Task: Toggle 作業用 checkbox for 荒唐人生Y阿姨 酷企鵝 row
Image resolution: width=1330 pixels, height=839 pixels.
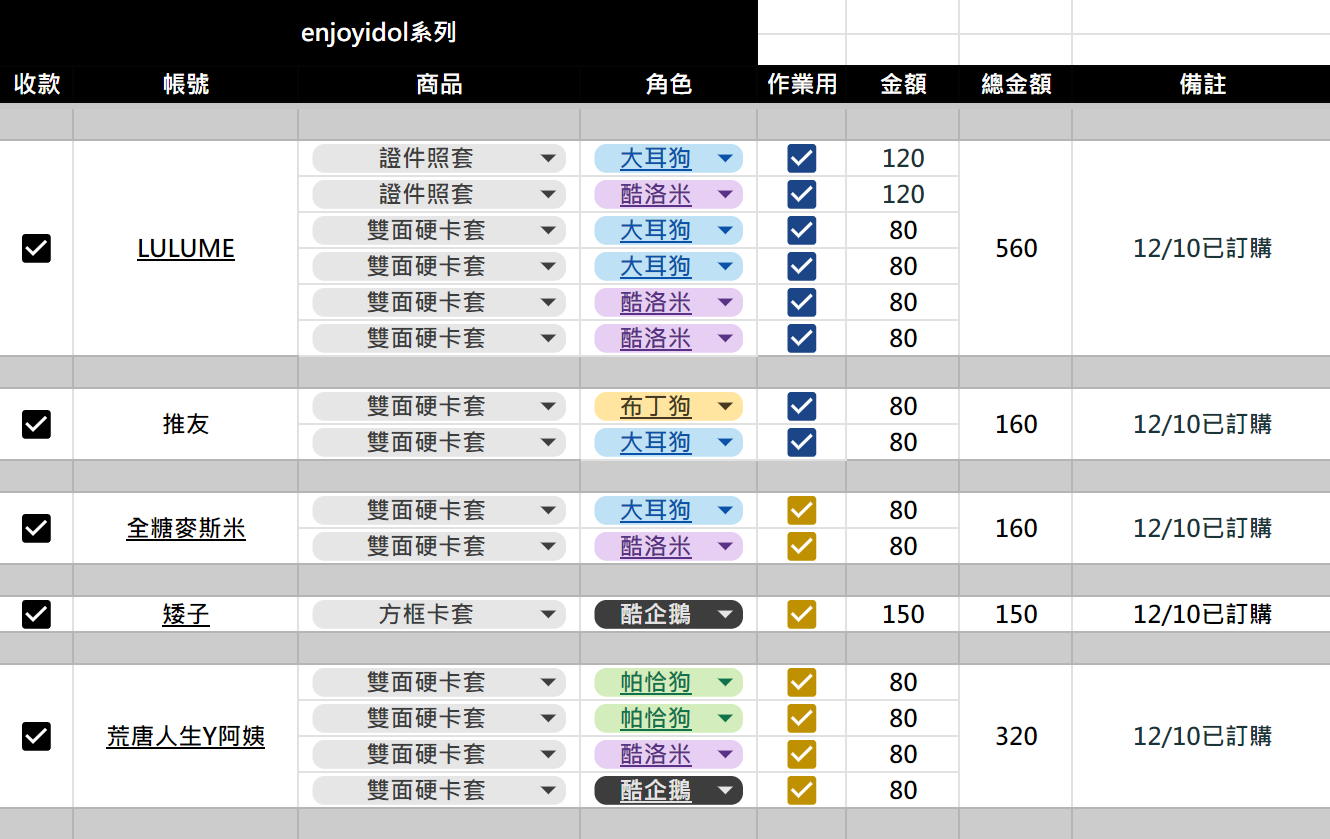Action: point(802,790)
